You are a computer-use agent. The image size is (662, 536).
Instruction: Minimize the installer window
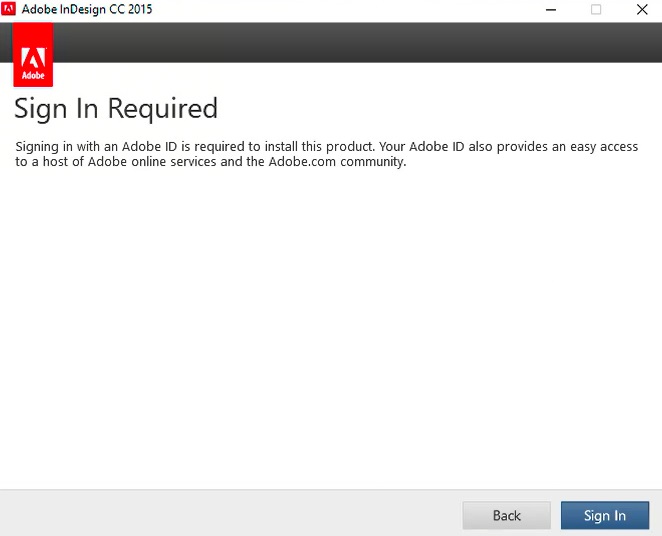(551, 9)
